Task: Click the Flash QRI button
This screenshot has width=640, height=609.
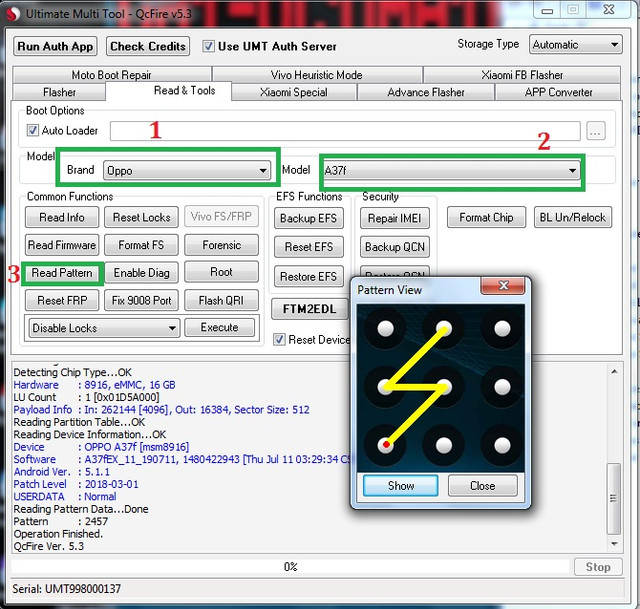Action: tap(221, 300)
